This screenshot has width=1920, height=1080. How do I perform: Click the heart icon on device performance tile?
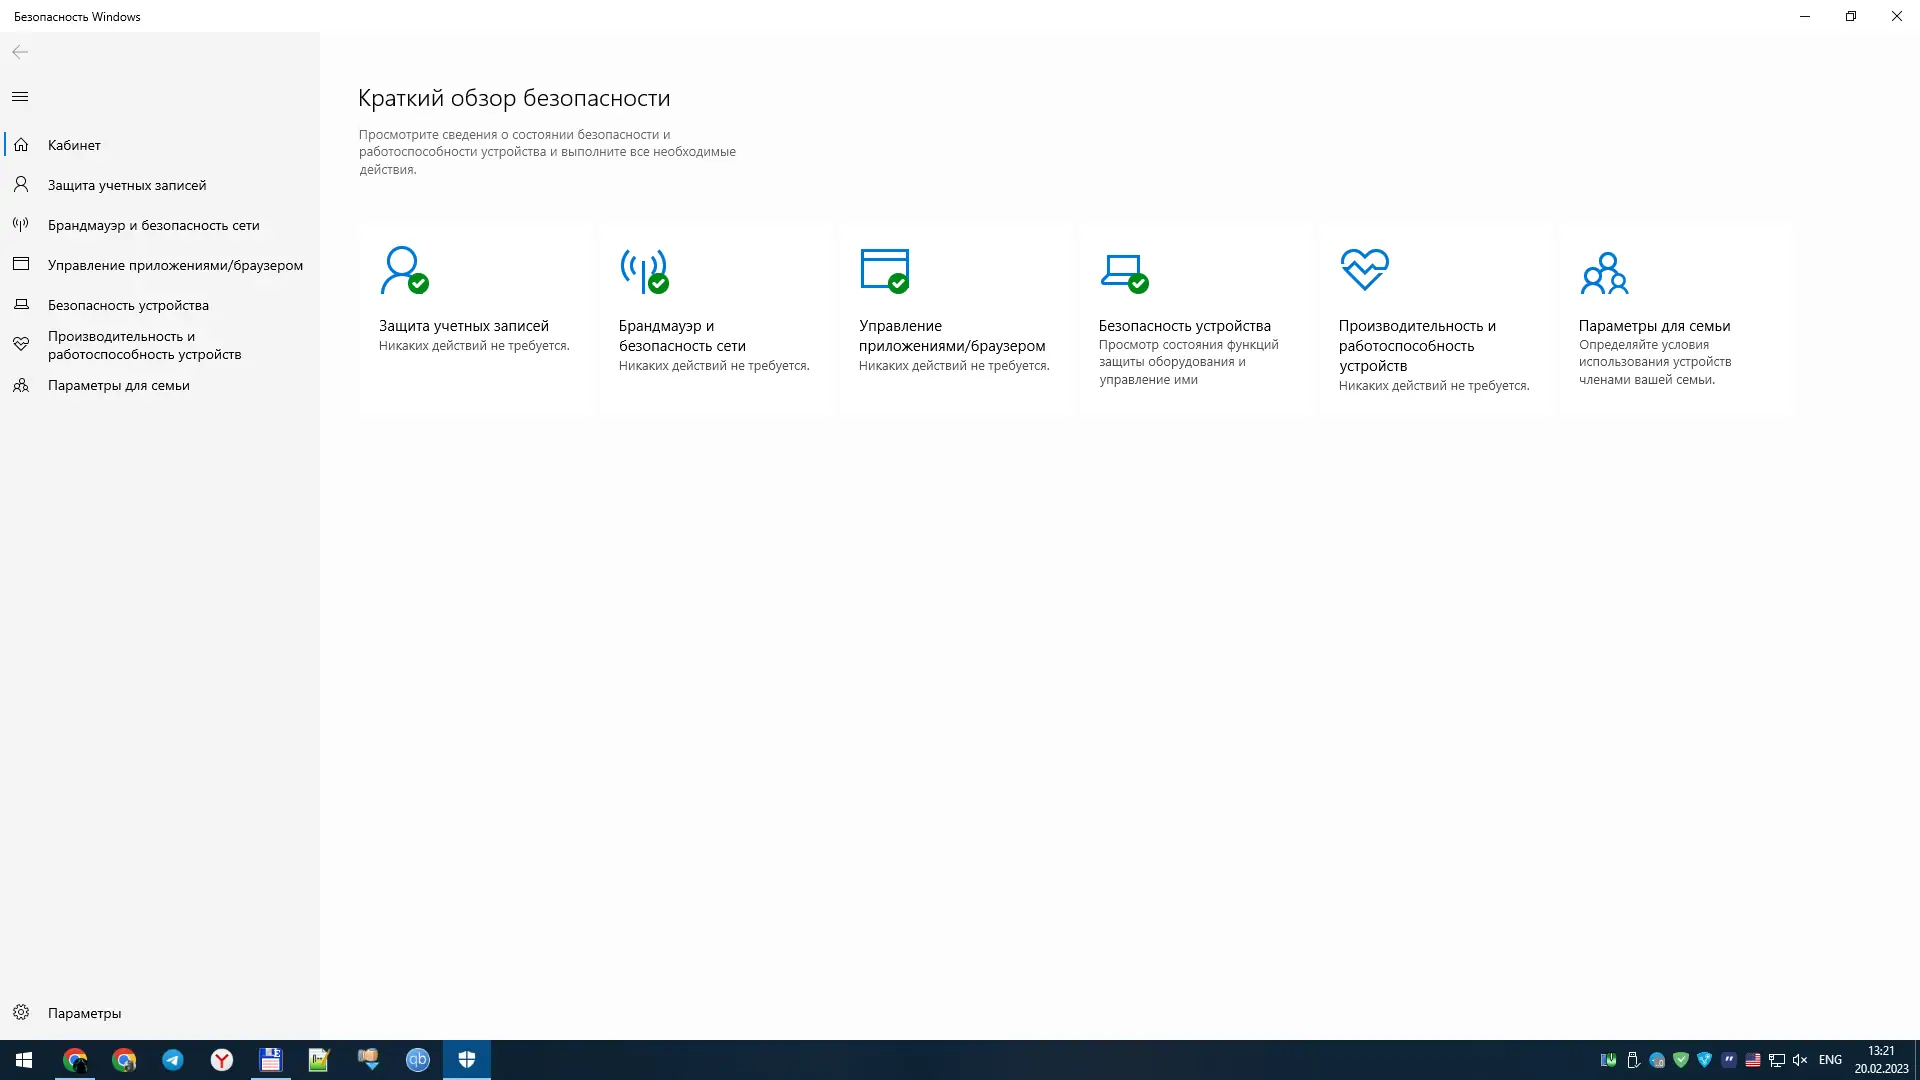tap(1363, 270)
